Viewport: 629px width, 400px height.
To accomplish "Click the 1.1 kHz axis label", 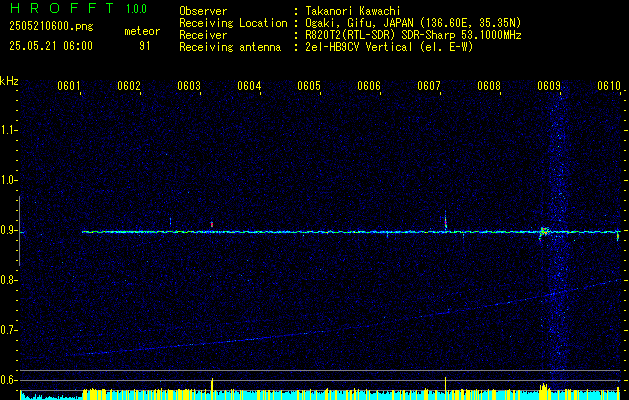I will point(8,130).
